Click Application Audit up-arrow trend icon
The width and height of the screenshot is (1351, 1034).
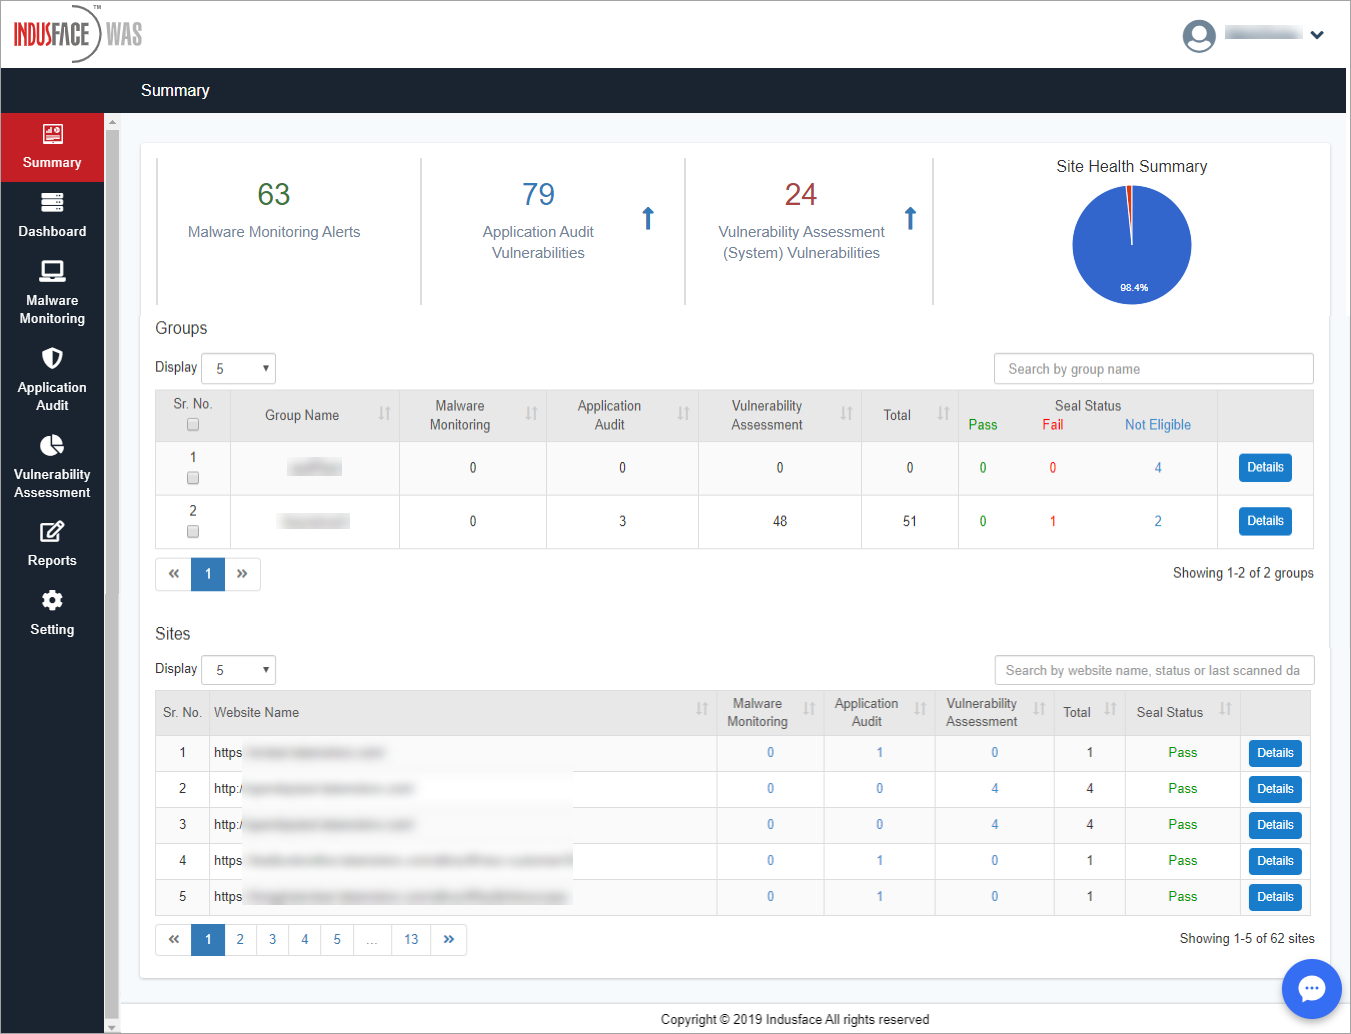648,218
